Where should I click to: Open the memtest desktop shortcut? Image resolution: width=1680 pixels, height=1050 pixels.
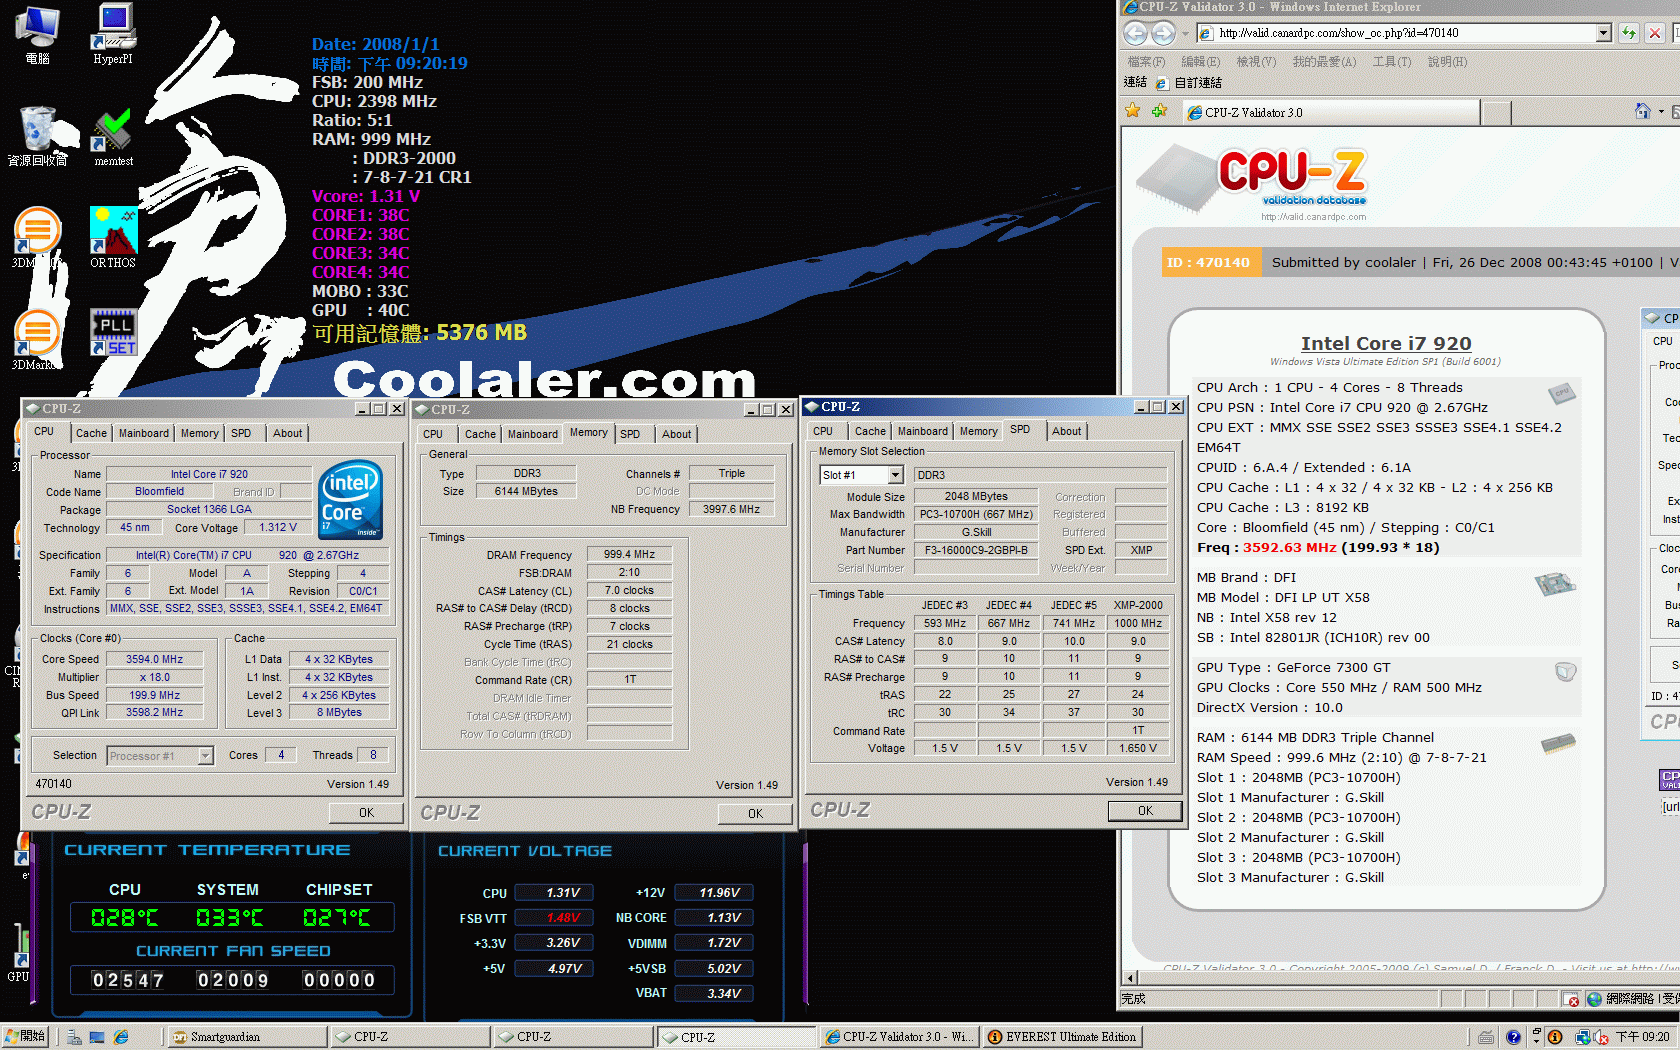point(113,138)
